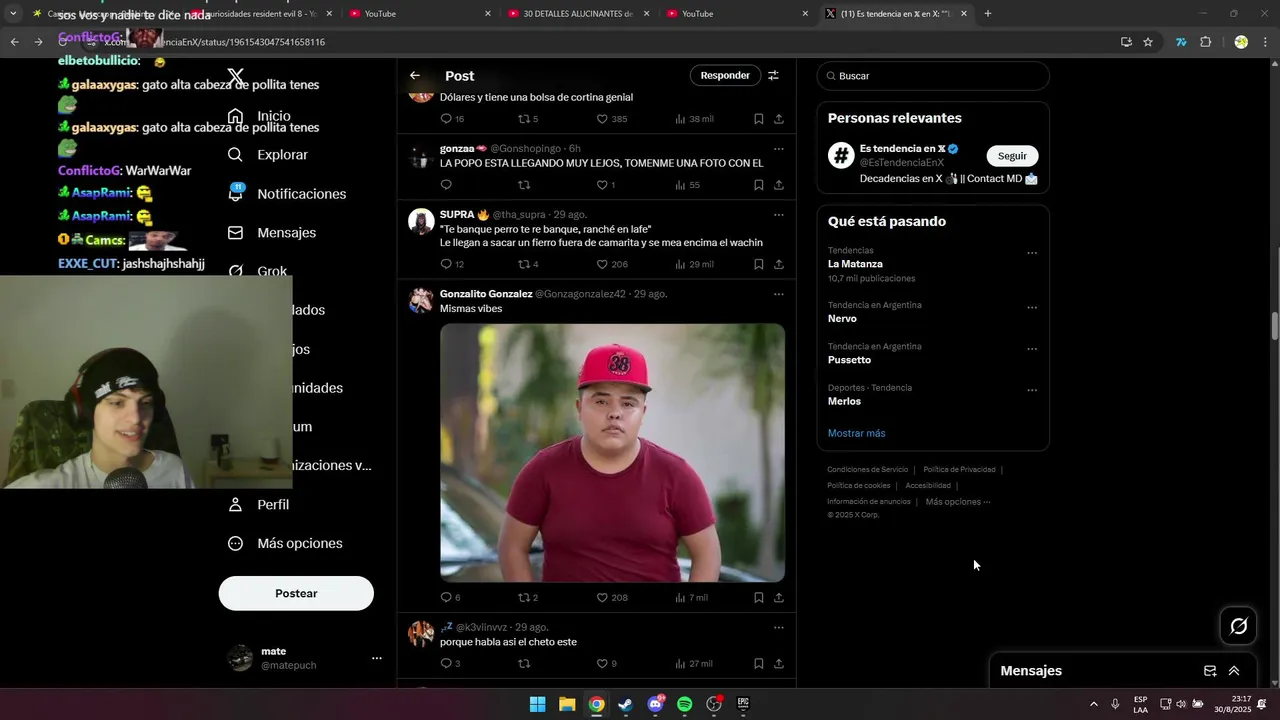
Task: Bookmark SUPRA's reply
Action: coord(759,265)
